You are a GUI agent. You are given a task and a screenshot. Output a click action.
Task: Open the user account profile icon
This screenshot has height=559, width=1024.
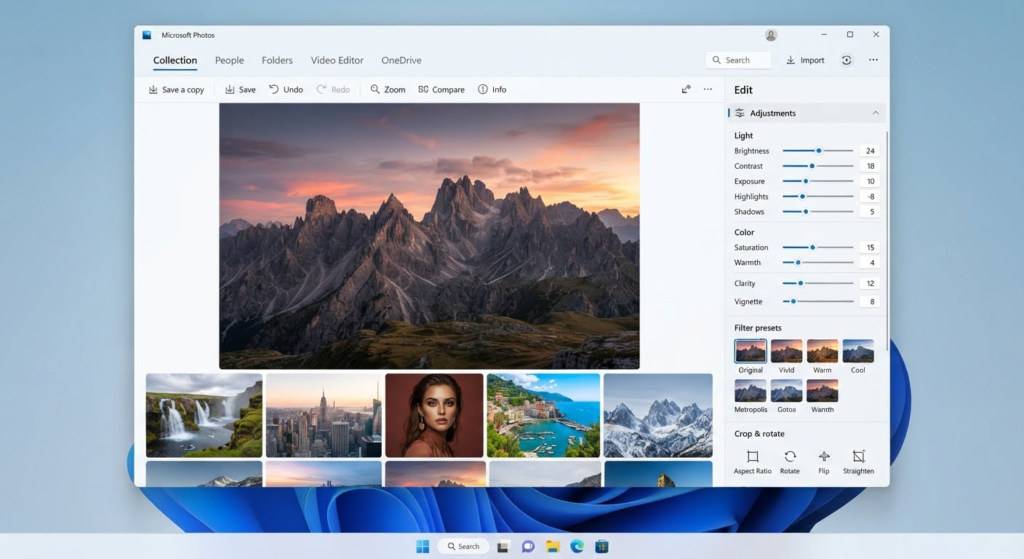click(x=771, y=35)
